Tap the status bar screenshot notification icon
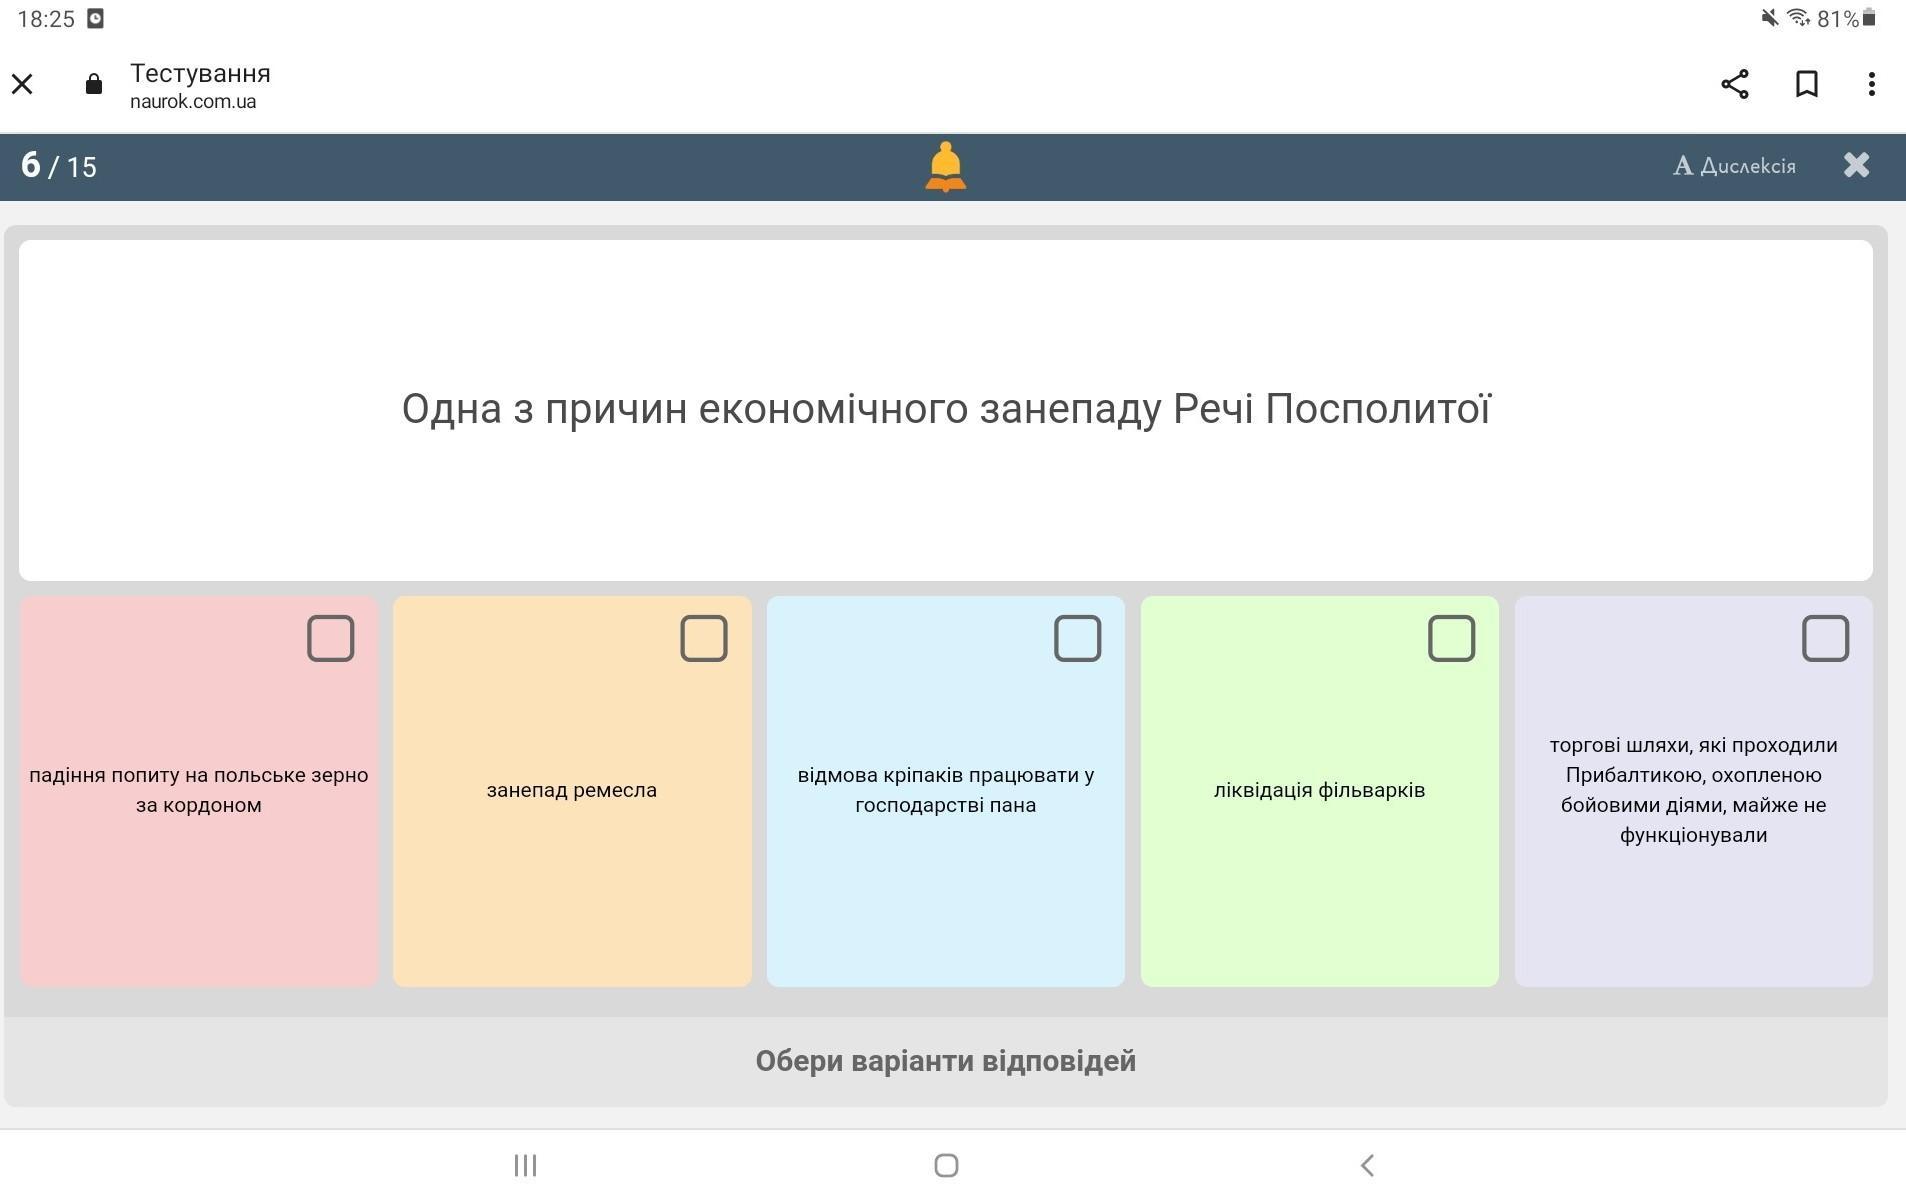 [x=95, y=19]
